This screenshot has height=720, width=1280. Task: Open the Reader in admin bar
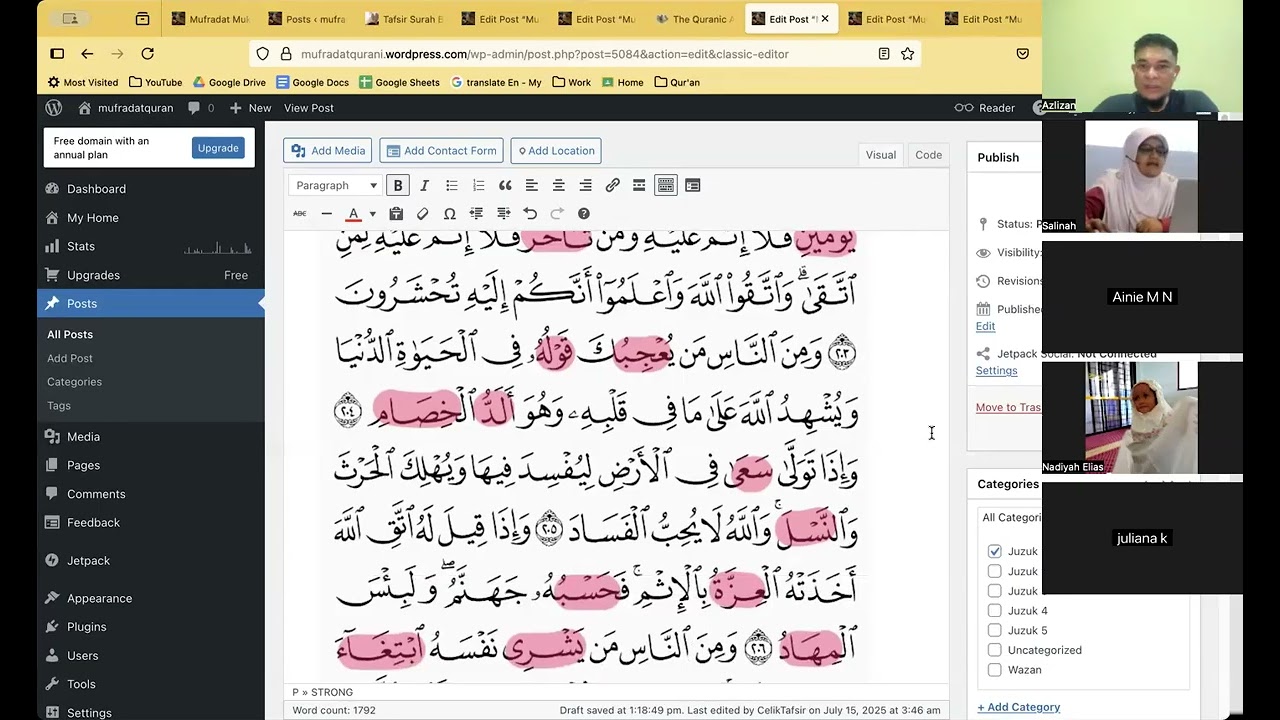[985, 108]
